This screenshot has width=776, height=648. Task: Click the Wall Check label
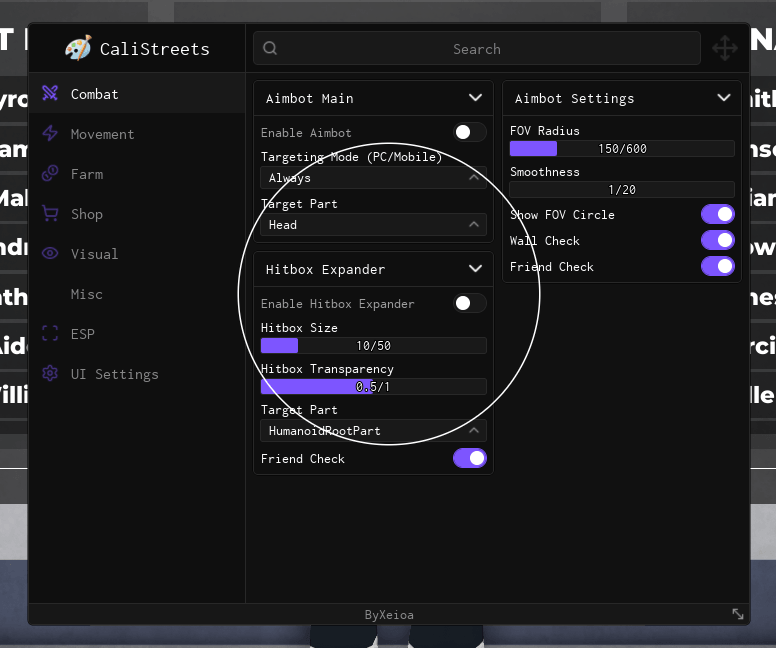(544, 241)
